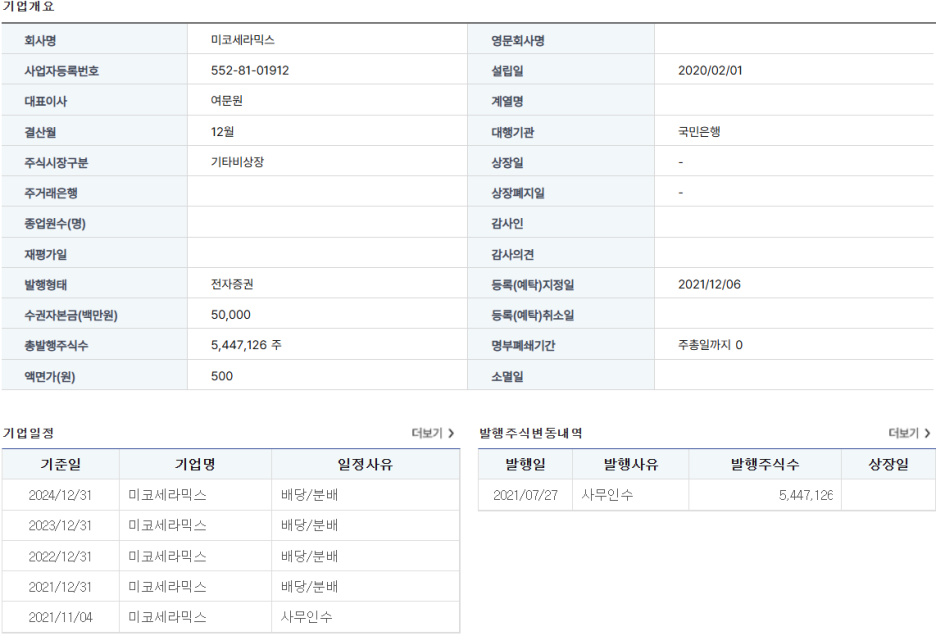The width and height of the screenshot is (936, 636).
Task: Select the 기준일 column header
Action: (x=60, y=464)
